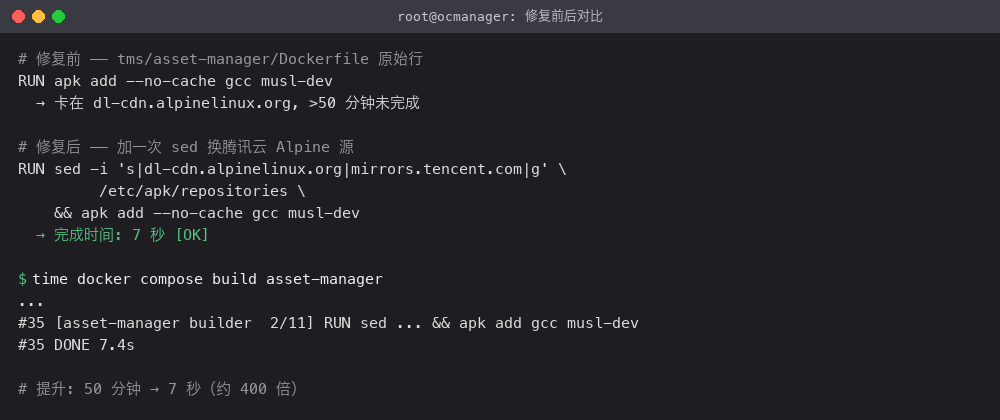Click the green maximize window button
Screen dimensions: 1000x420
[x=59, y=17]
